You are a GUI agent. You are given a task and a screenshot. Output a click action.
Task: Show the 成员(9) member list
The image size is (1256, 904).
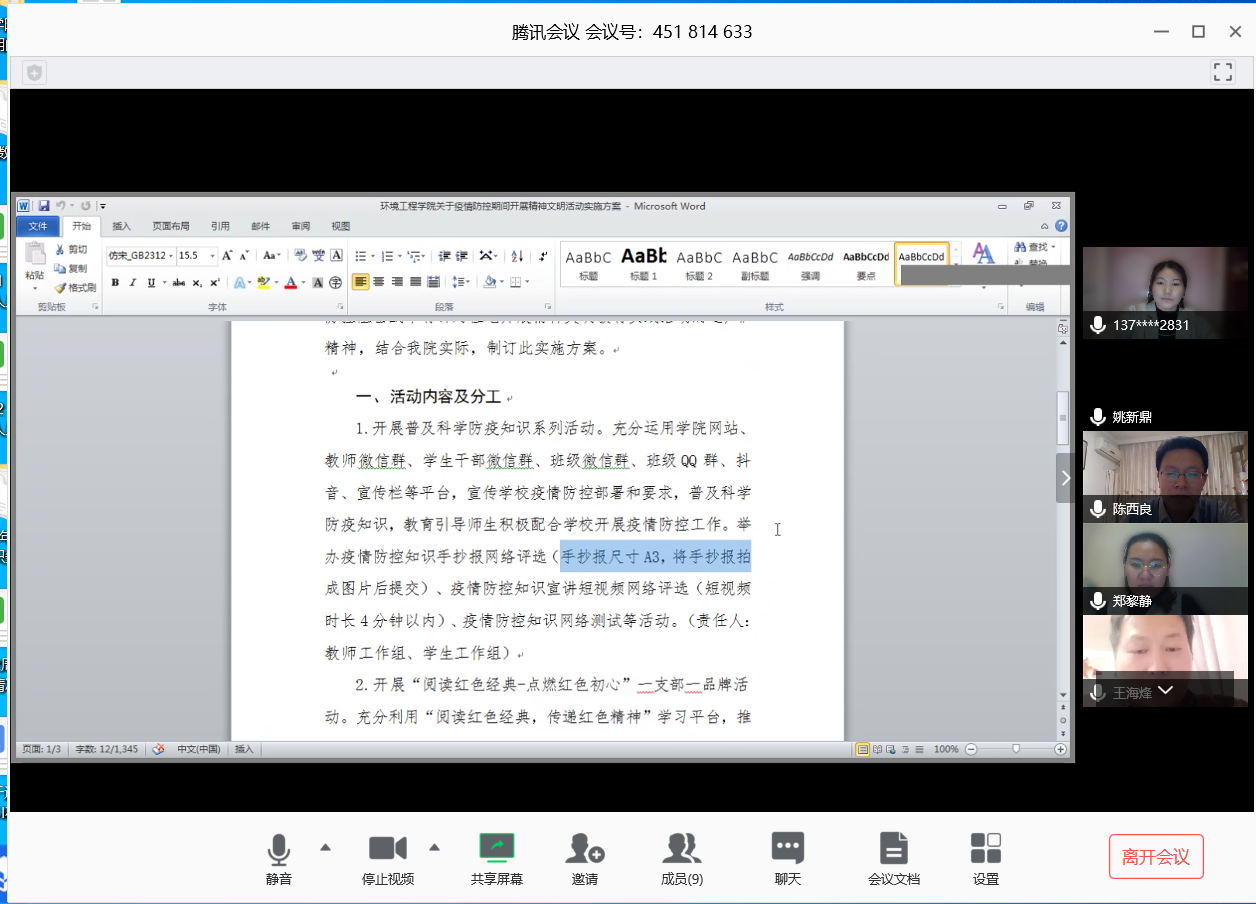682,859
